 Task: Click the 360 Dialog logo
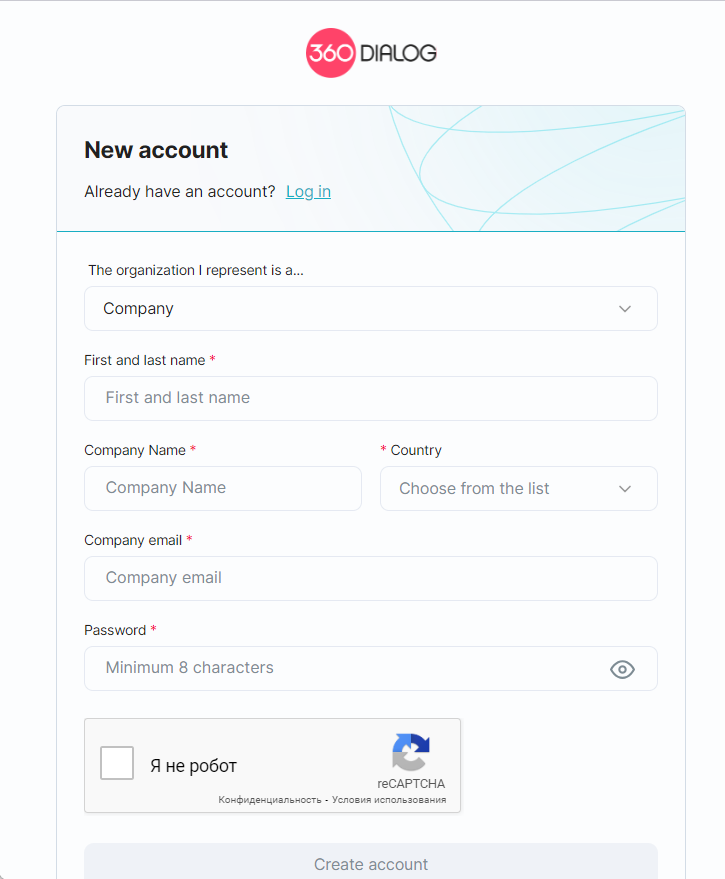[x=371, y=53]
